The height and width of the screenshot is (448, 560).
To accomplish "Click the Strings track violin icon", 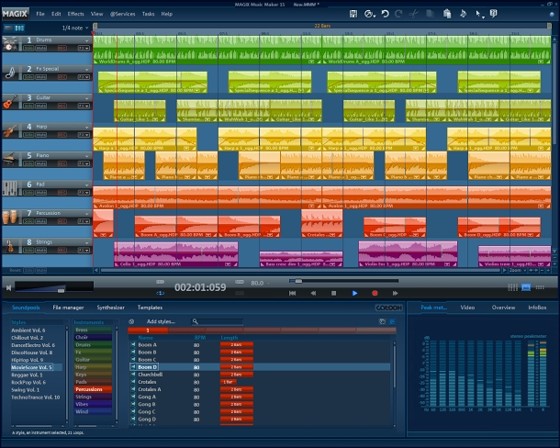I will click(10, 246).
